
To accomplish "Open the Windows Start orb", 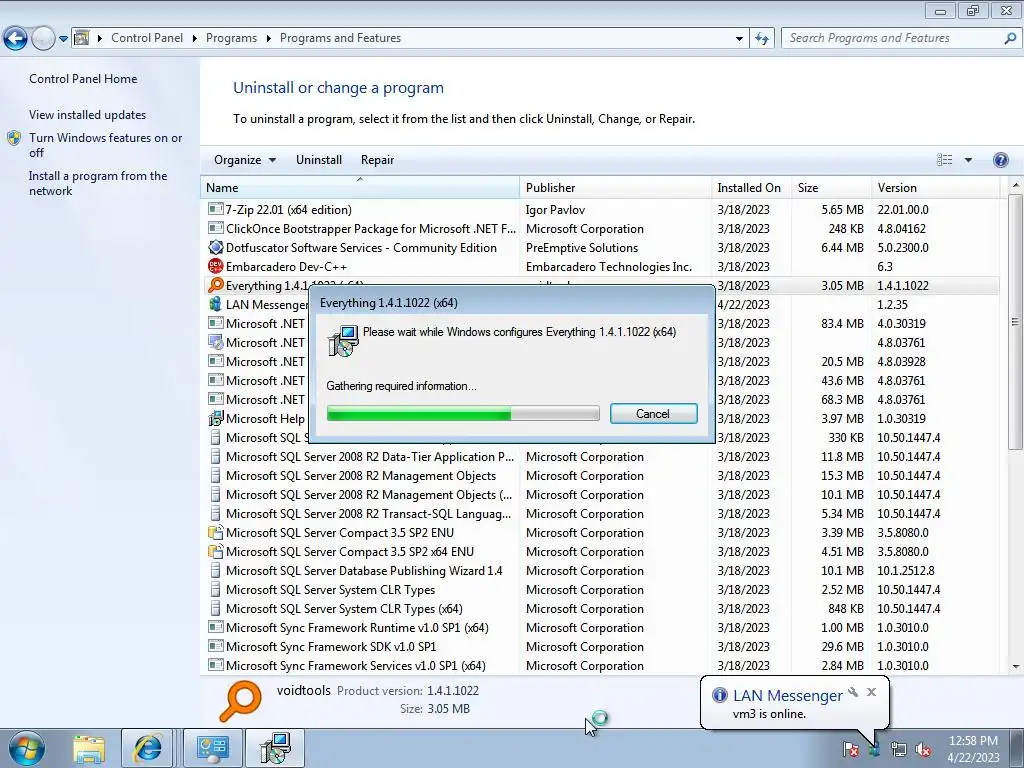I will 27,748.
